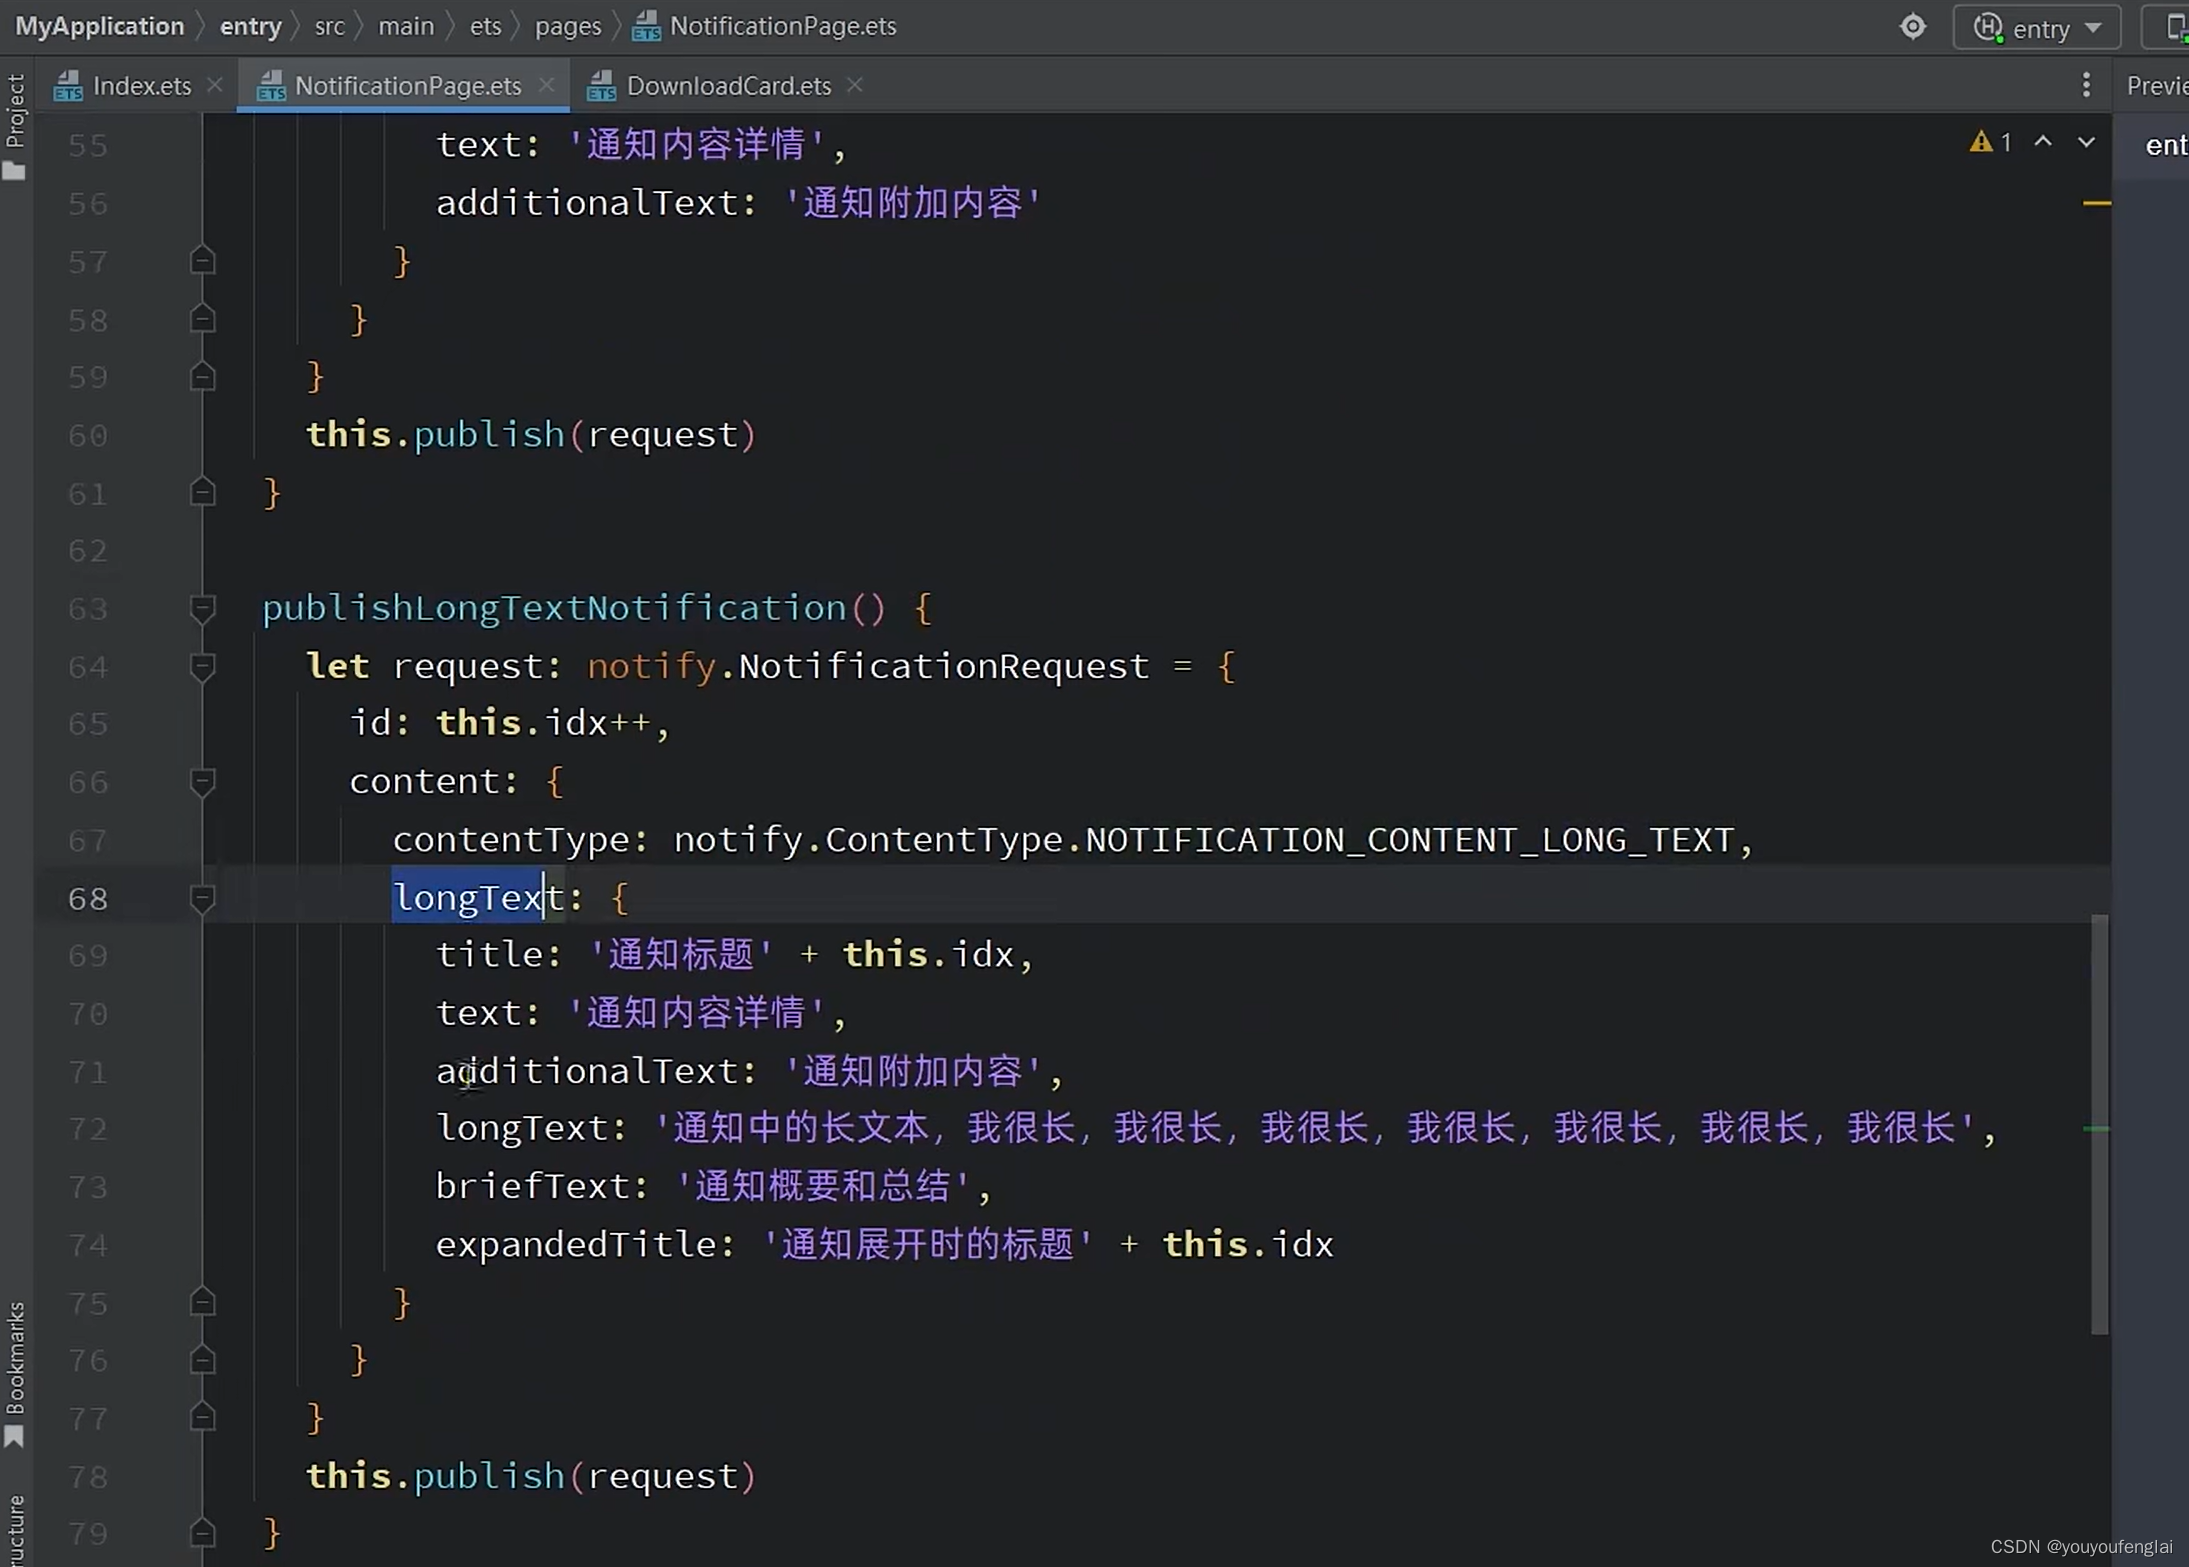The height and width of the screenshot is (1567, 2189).
Task: Click this.publish(request) on line 78
Action: tap(531, 1476)
